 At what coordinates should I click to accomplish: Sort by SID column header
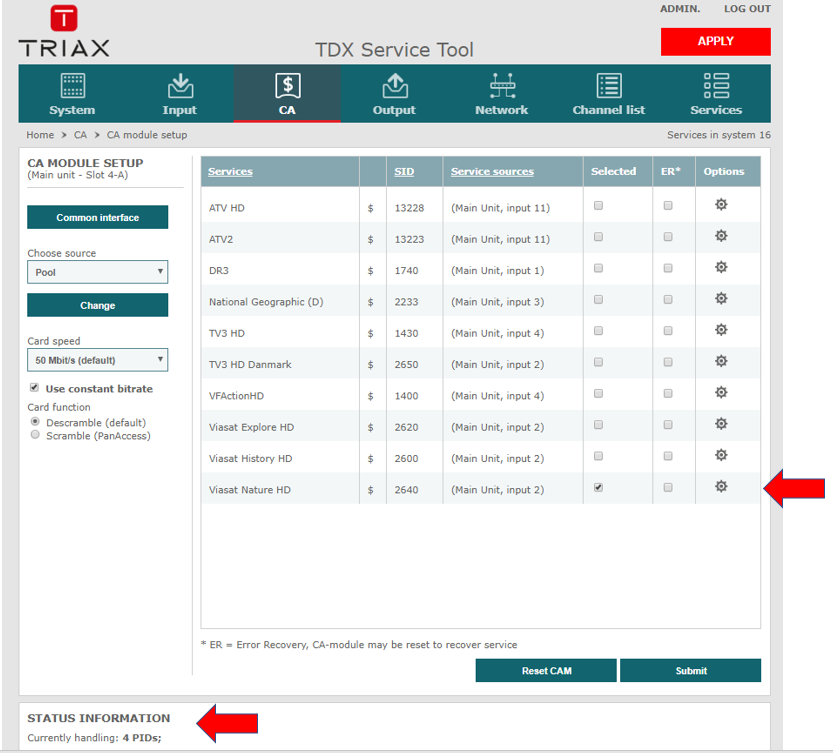click(x=404, y=172)
